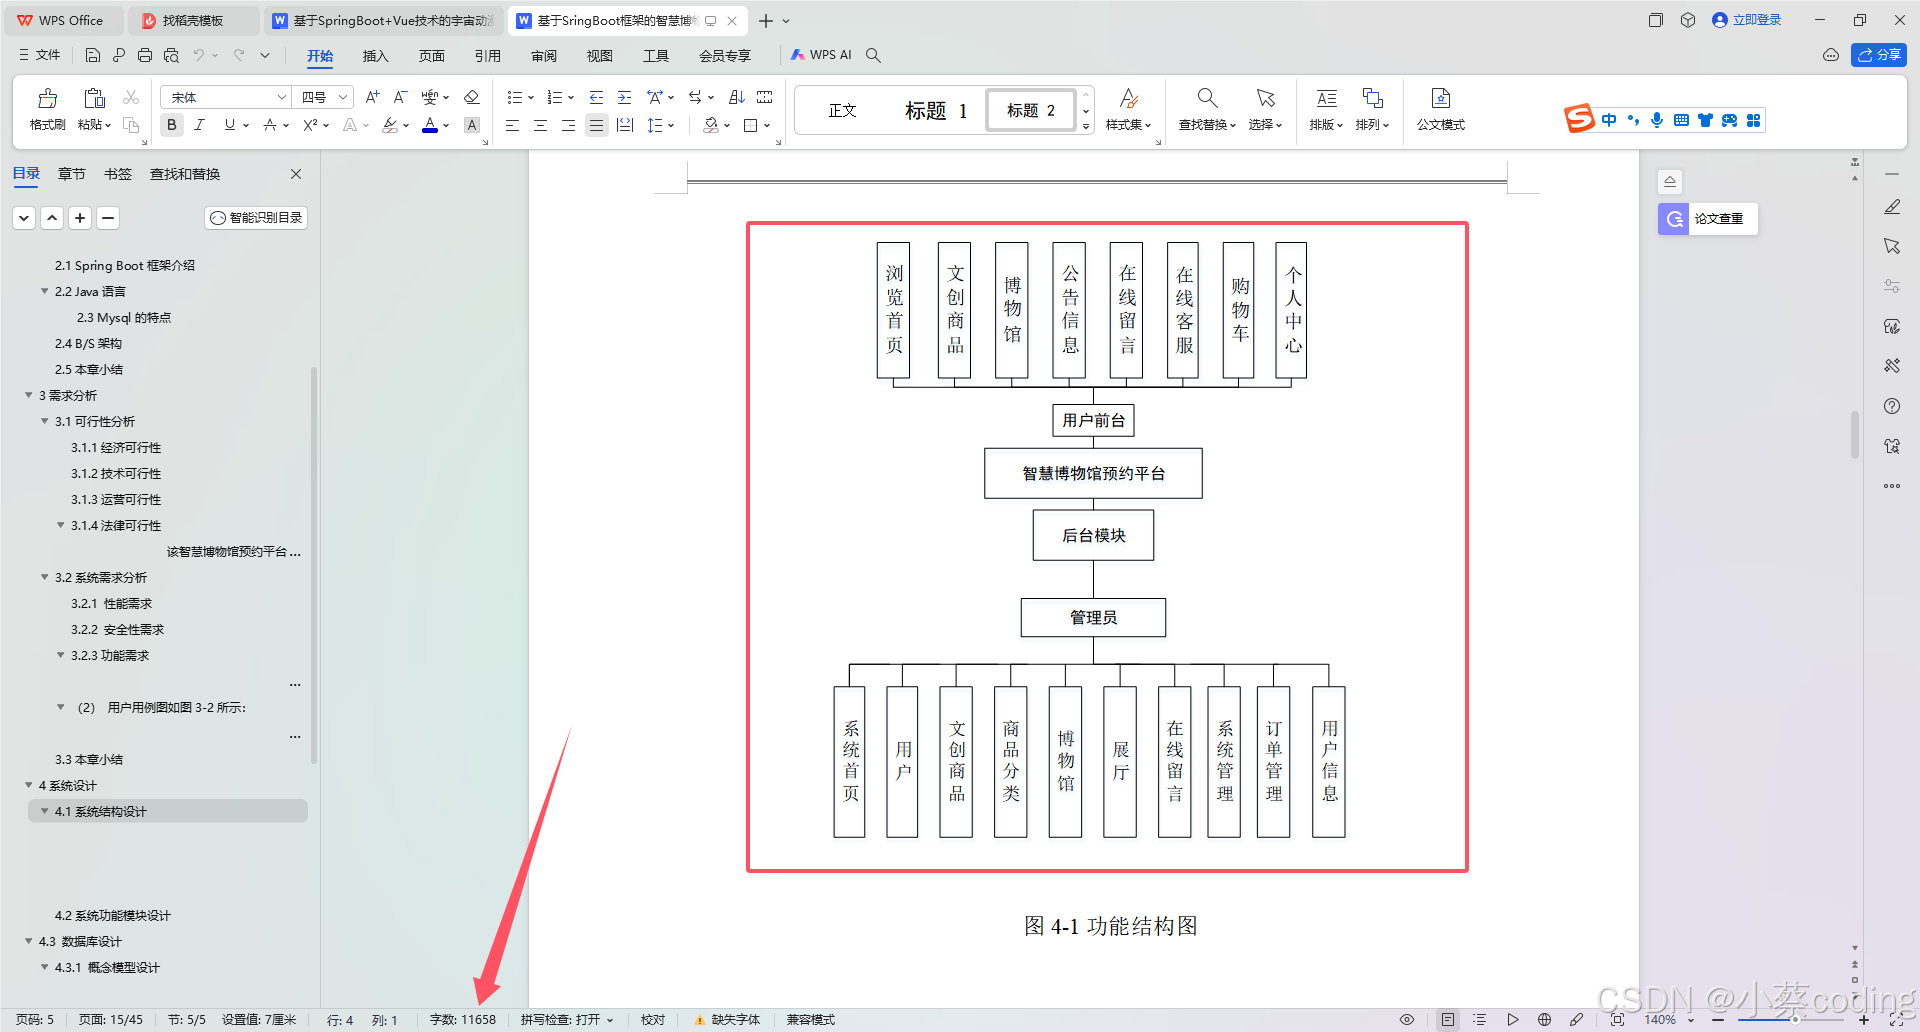Open the 文件 (File) menu

pos(40,55)
